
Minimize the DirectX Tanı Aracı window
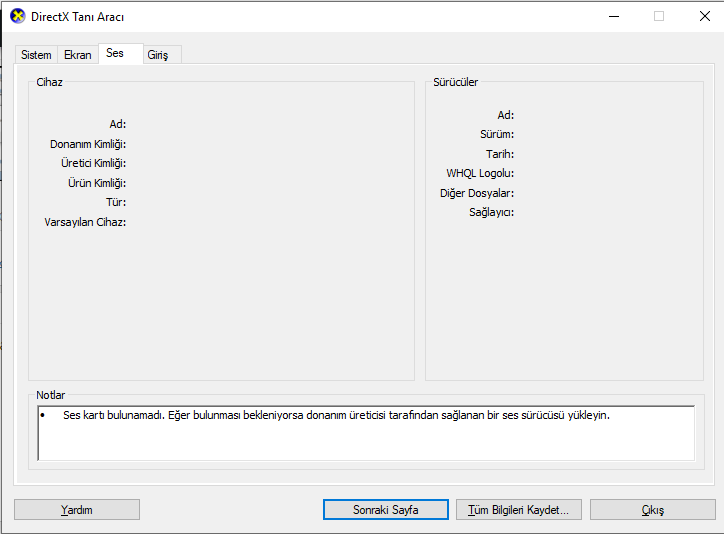(x=614, y=17)
